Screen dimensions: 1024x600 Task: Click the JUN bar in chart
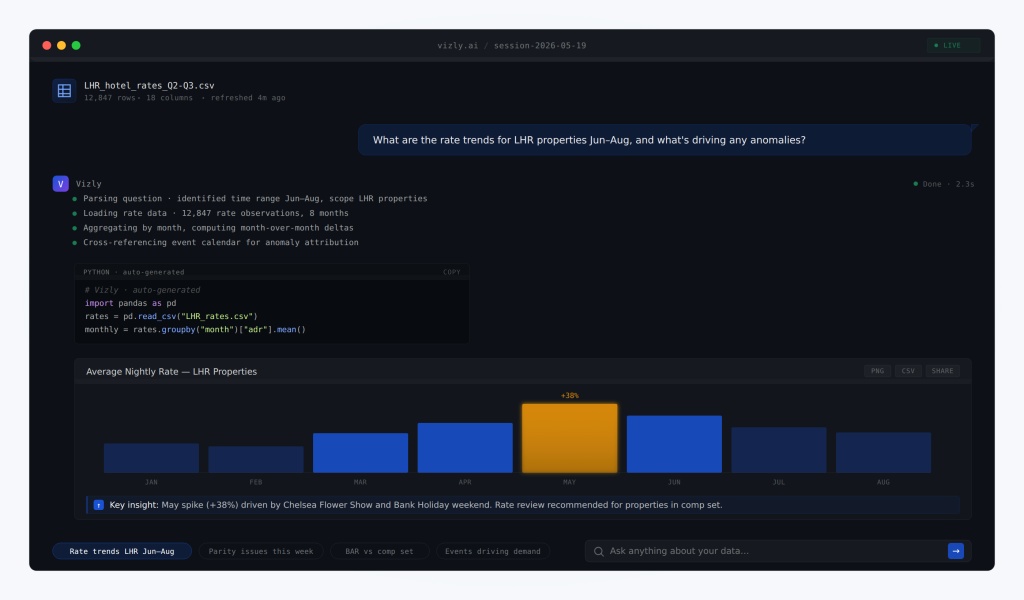pyautogui.click(x=674, y=444)
